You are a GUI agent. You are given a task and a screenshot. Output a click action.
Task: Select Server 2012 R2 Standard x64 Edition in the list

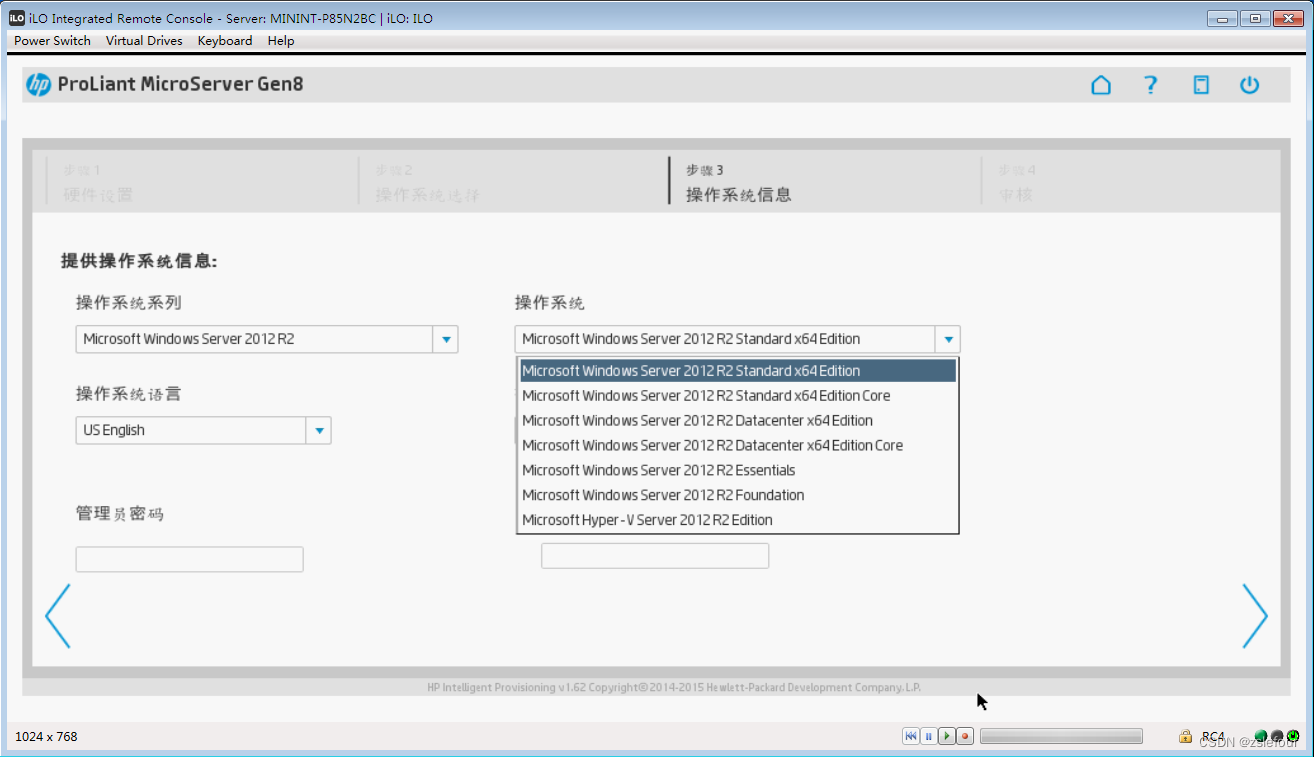tap(738, 371)
